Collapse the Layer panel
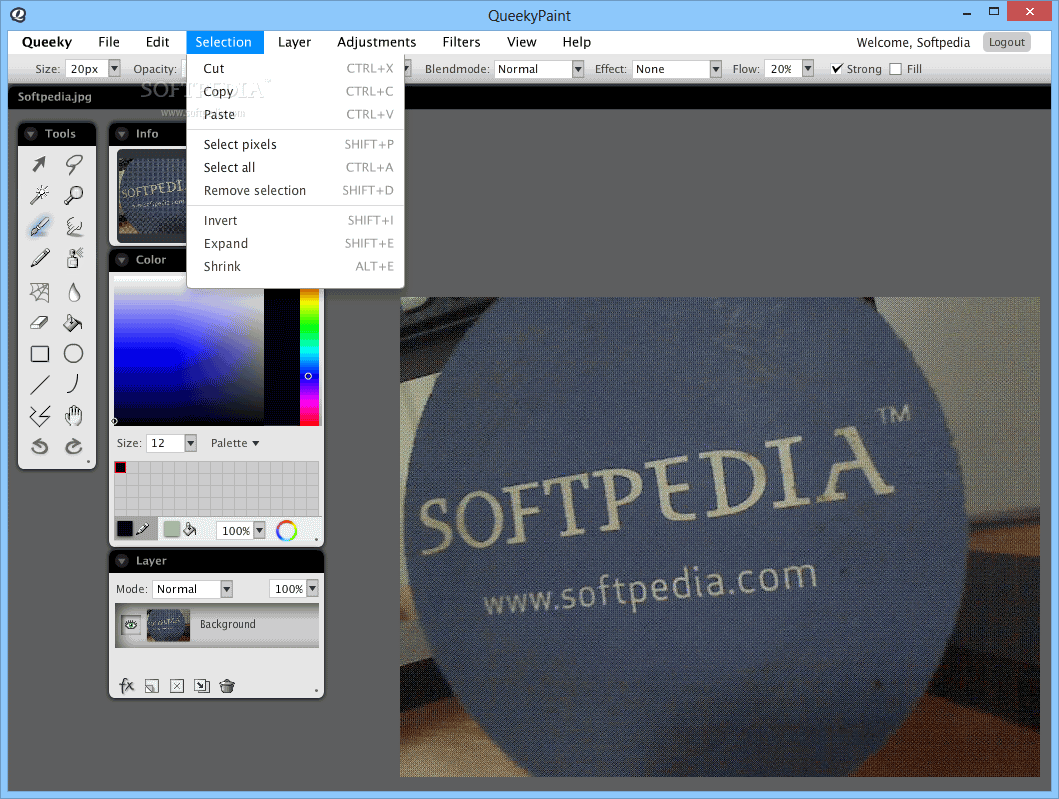This screenshot has width=1059, height=799. click(122, 561)
